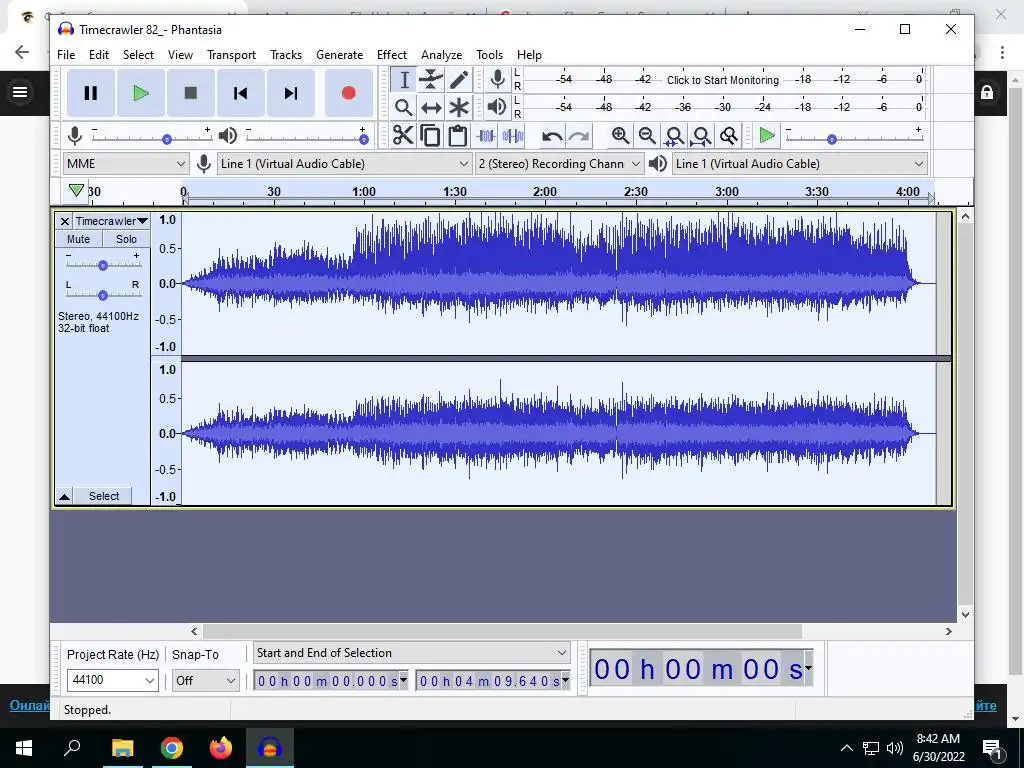This screenshot has width=1024, height=768.
Task: Collapse the track with the up arrow
Action: pyautogui.click(x=64, y=497)
